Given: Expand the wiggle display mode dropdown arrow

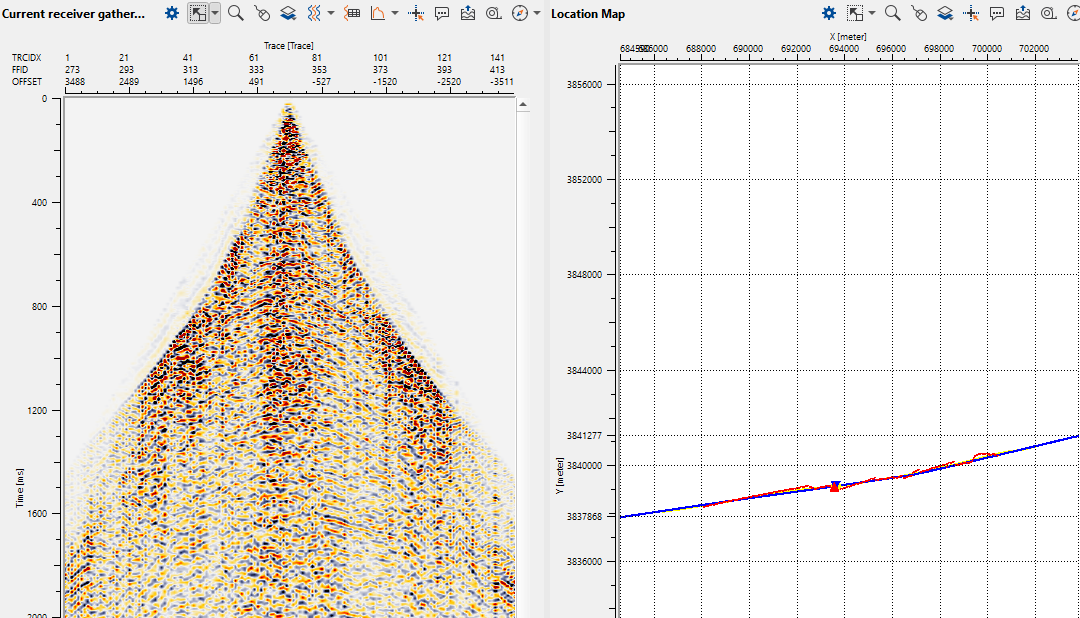Looking at the screenshot, I should tap(330, 13).
